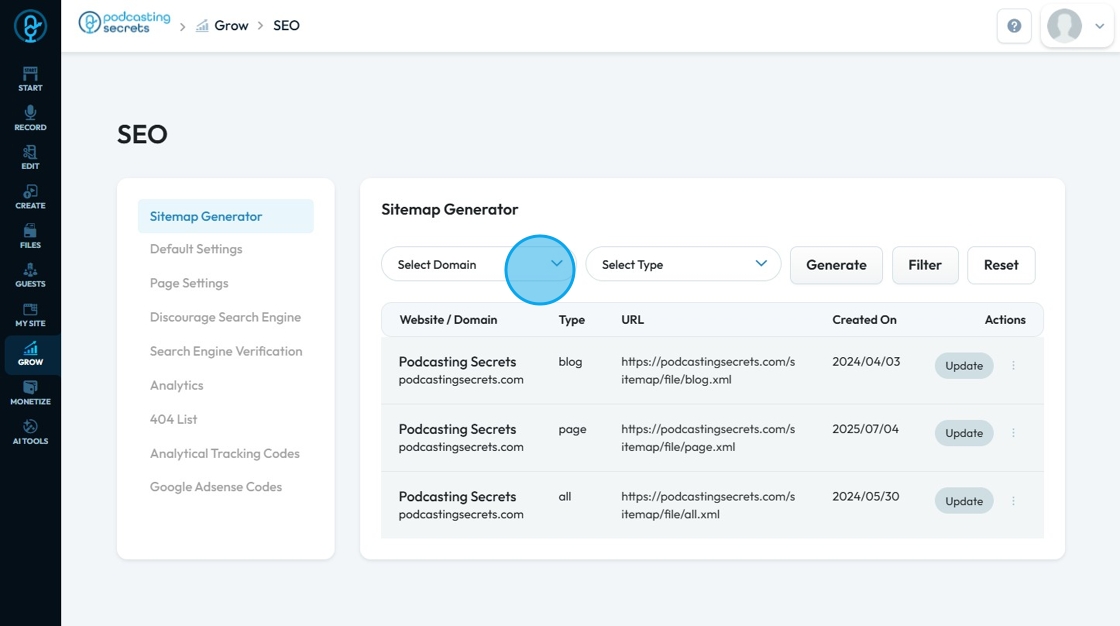The height and width of the screenshot is (626, 1120).
Task: Open the Files section
Action: click(30, 235)
